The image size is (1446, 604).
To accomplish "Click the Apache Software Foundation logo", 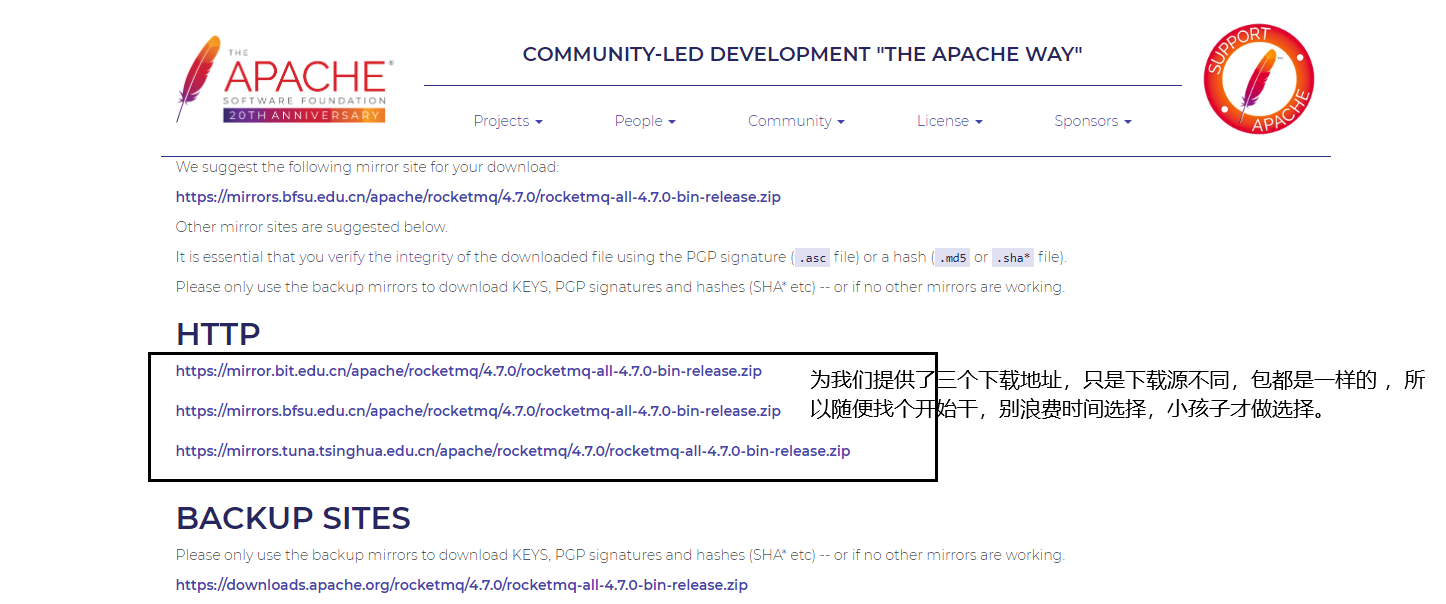I will (x=283, y=75).
